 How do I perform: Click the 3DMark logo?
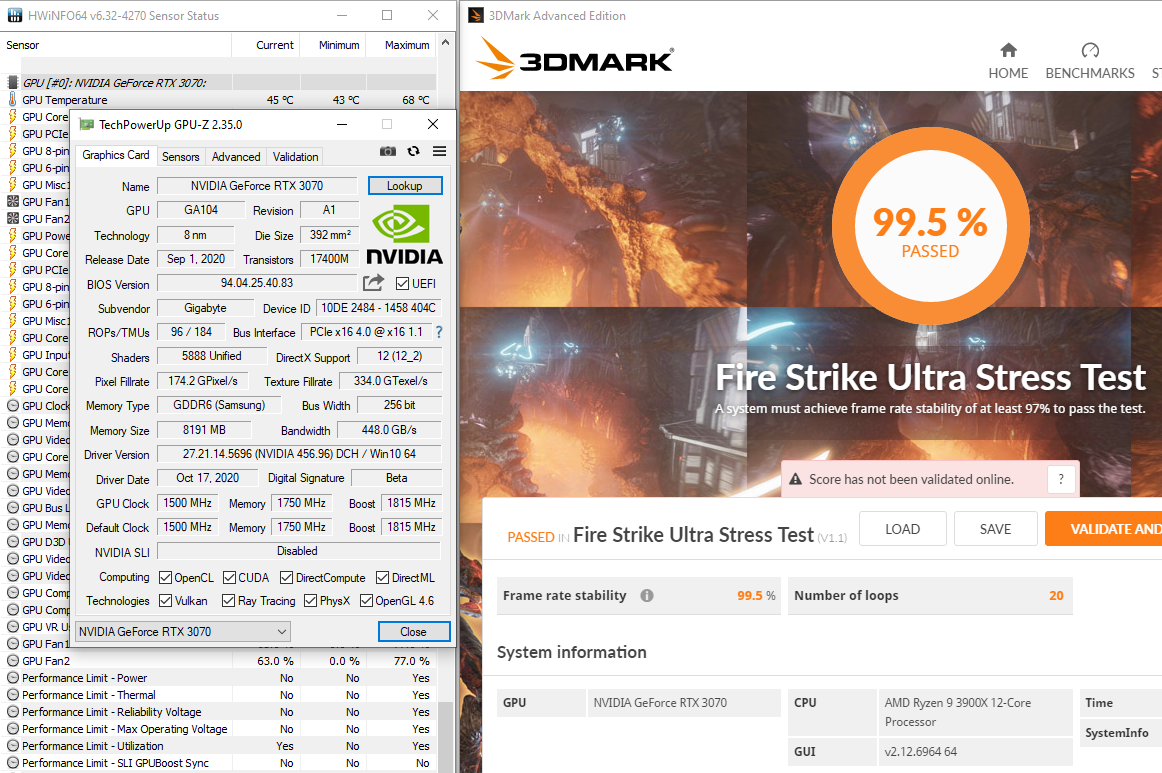click(x=574, y=59)
